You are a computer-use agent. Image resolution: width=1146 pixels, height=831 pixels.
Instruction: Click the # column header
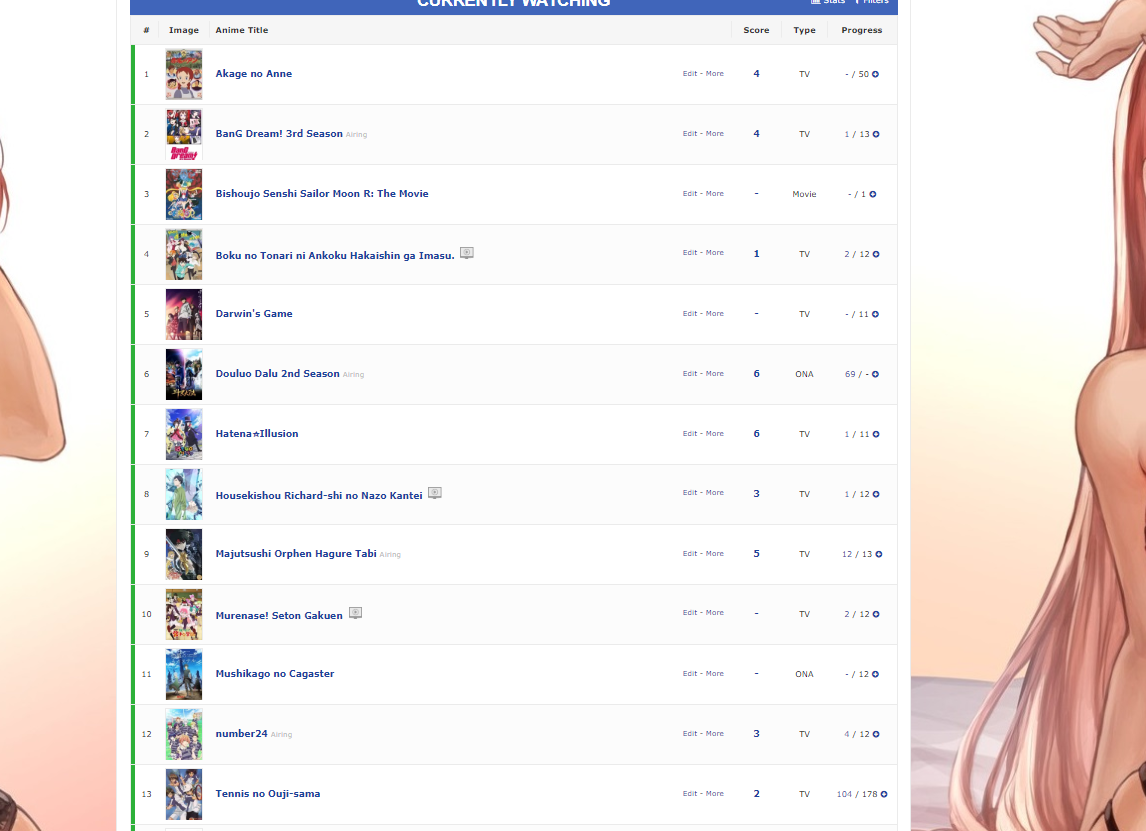point(146,30)
